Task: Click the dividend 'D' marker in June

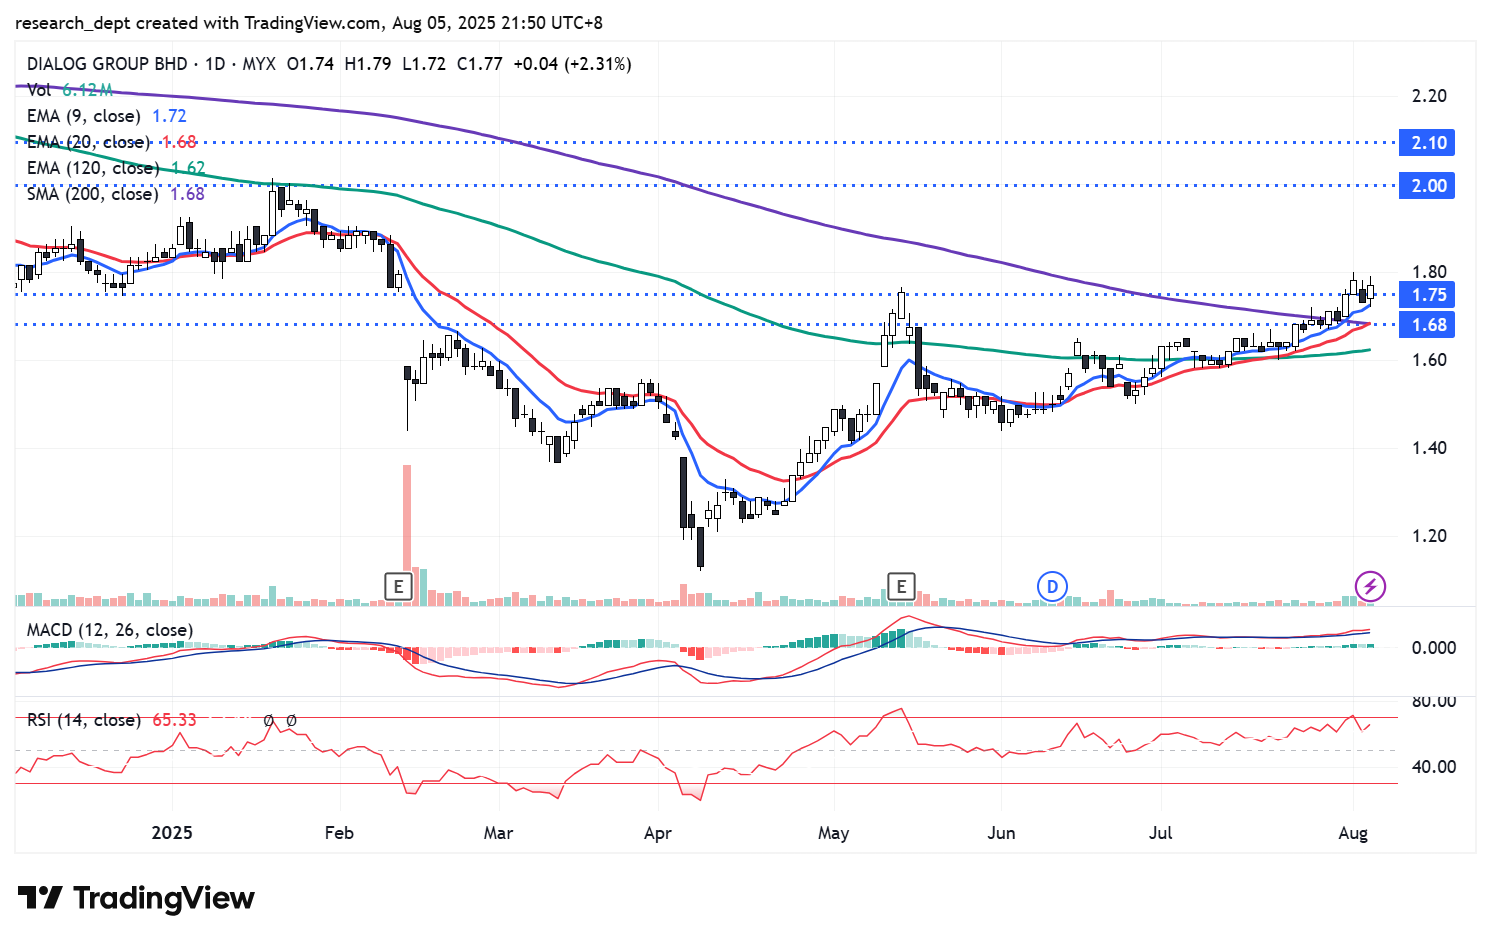Action: click(x=1051, y=586)
